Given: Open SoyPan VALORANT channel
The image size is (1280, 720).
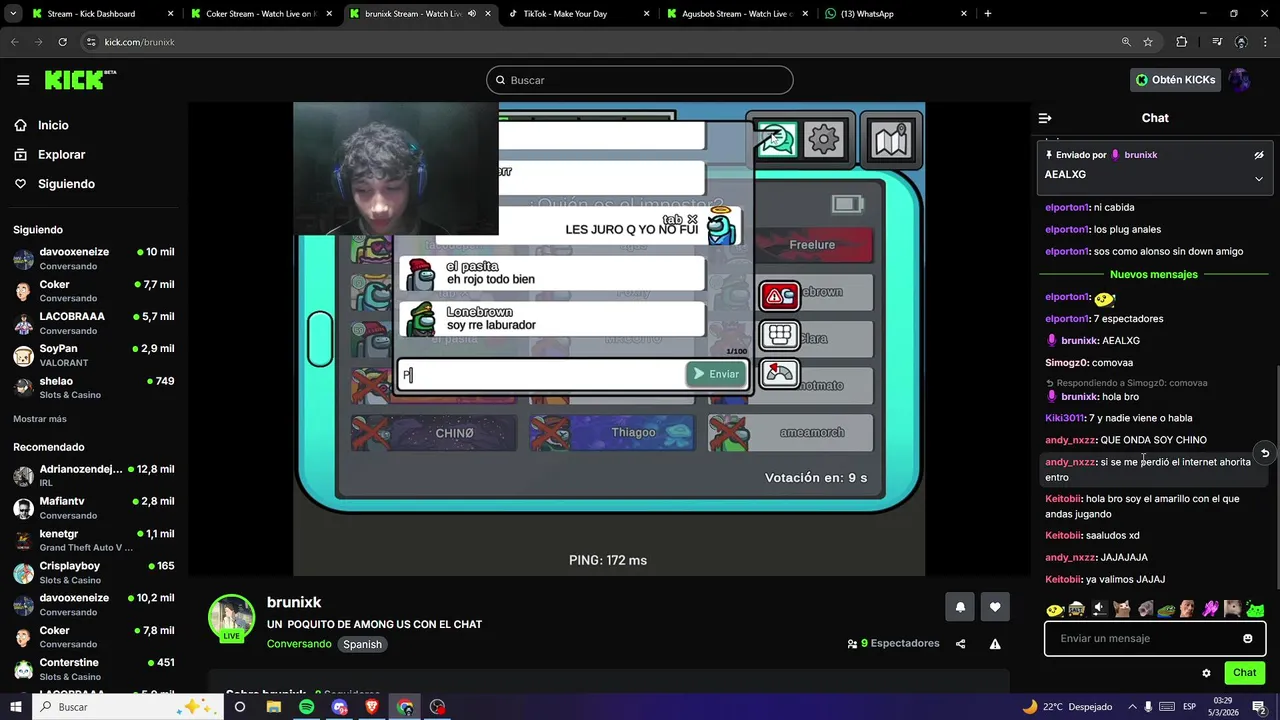Looking at the screenshot, I should click(x=93, y=355).
